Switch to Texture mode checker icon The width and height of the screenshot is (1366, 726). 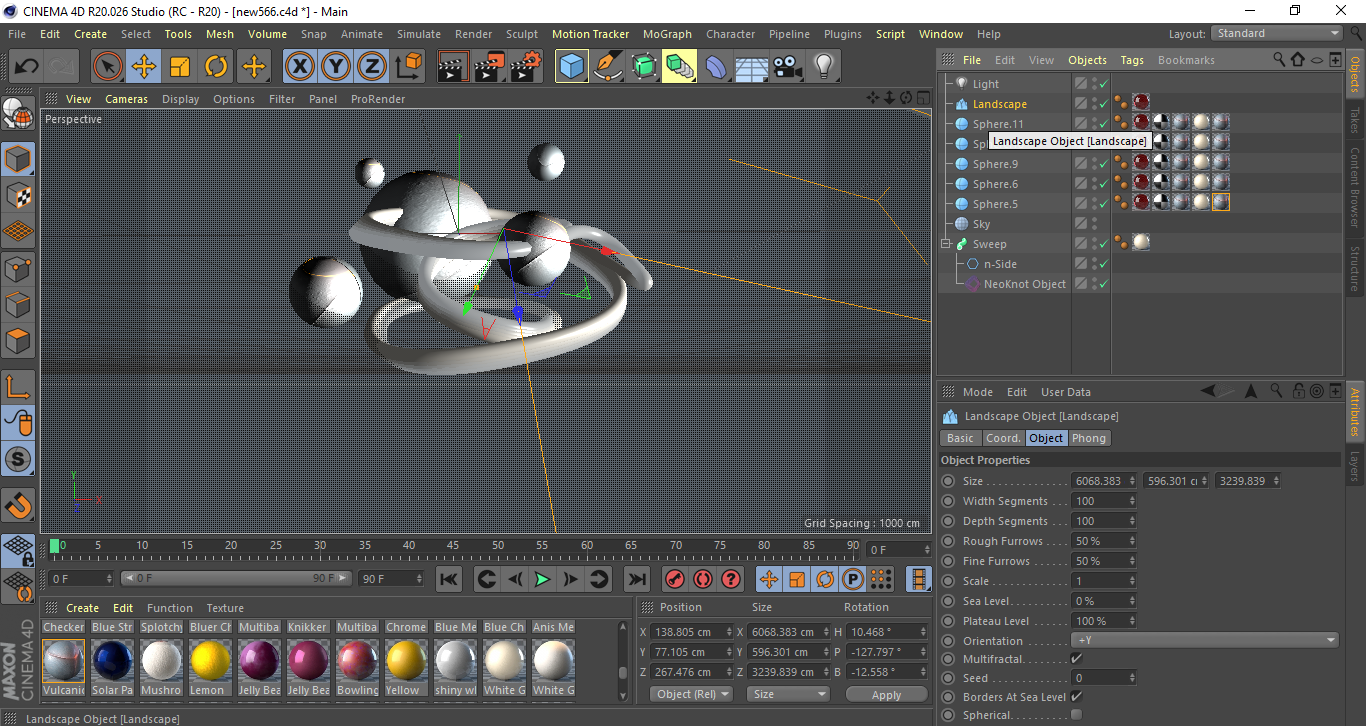pos(18,195)
